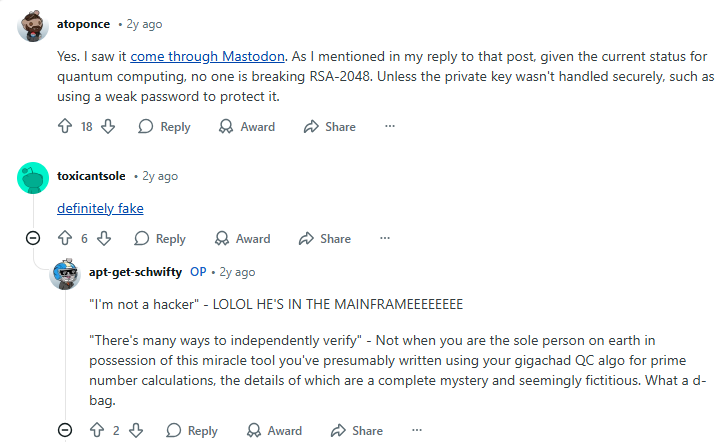Upvote atoponce's comment
Screen dimensions: 723x442
coord(66,127)
